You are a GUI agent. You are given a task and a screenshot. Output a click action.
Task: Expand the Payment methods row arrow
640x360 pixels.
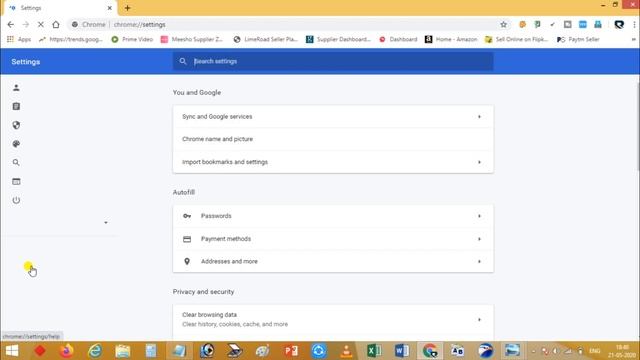479,239
